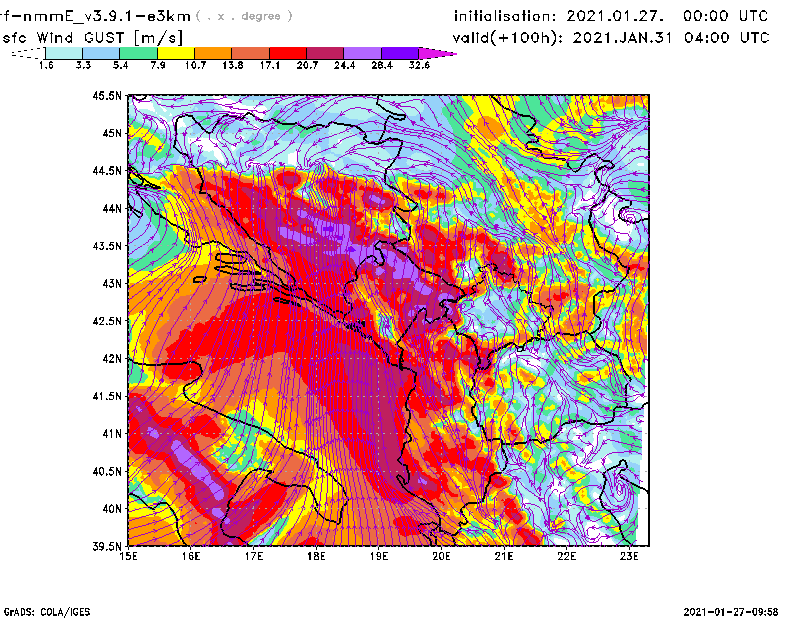Image resolution: width=800 pixels, height=618 pixels.
Task: Click the '43.5N' latitude label
Action: (107, 246)
